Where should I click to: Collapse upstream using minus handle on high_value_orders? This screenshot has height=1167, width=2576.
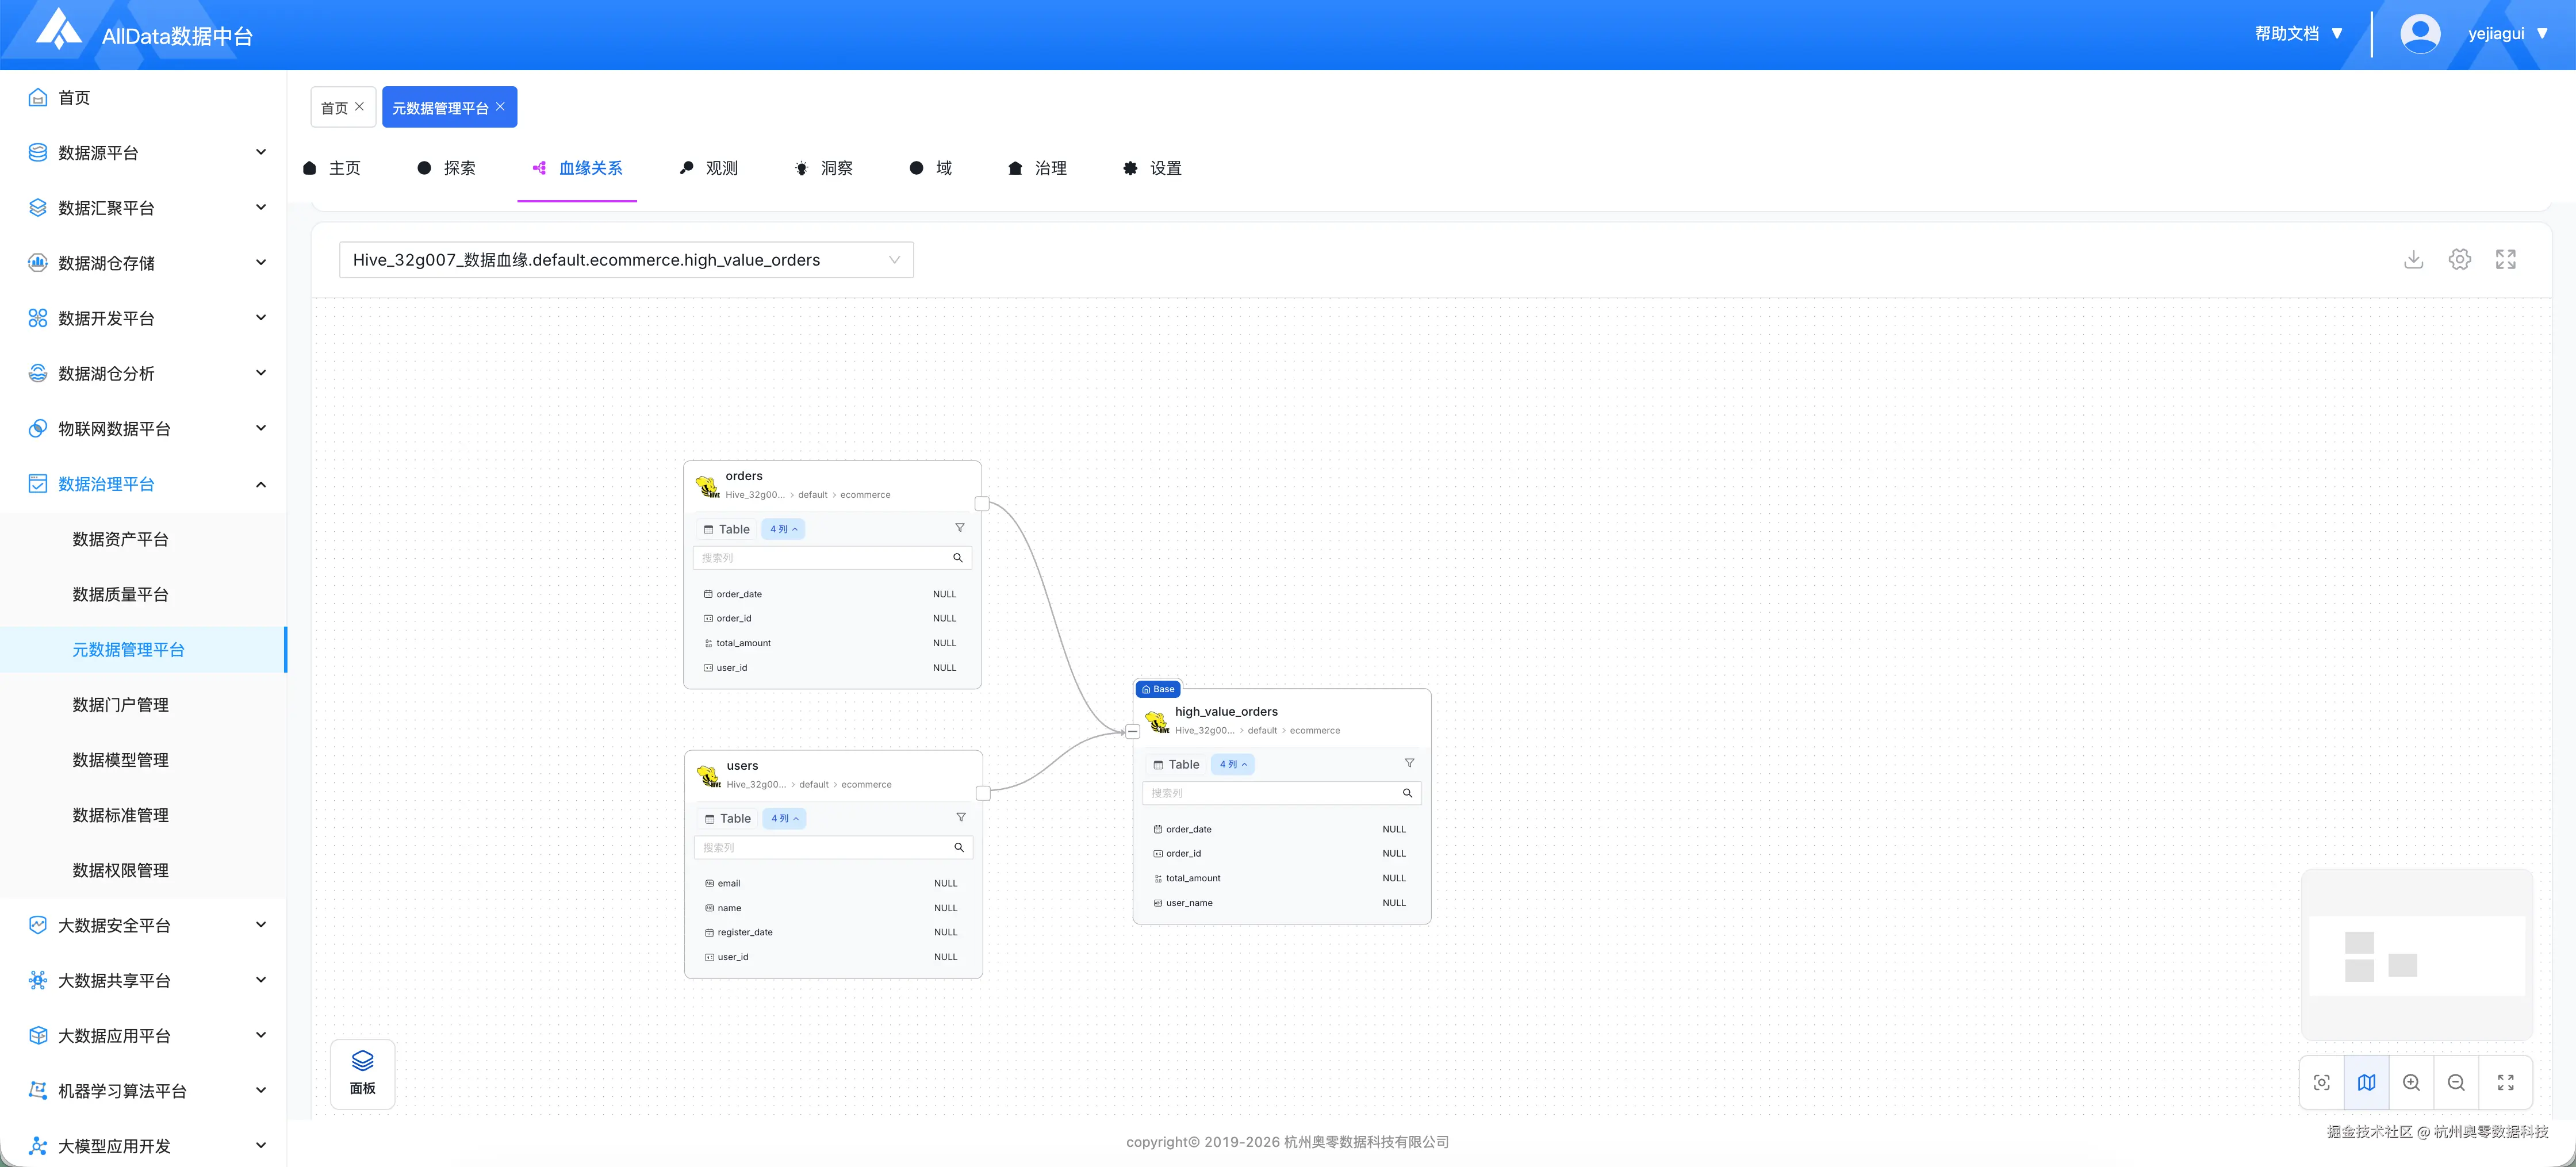pyautogui.click(x=1132, y=732)
